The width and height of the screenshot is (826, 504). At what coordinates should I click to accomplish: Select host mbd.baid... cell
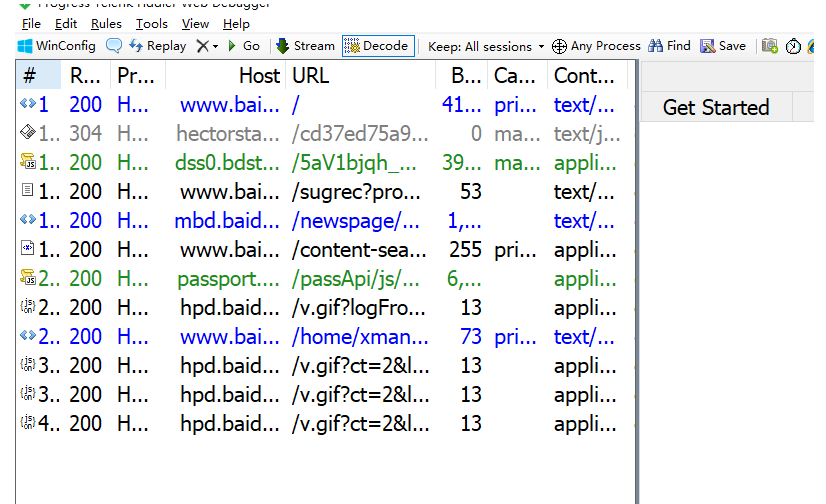tap(227, 221)
